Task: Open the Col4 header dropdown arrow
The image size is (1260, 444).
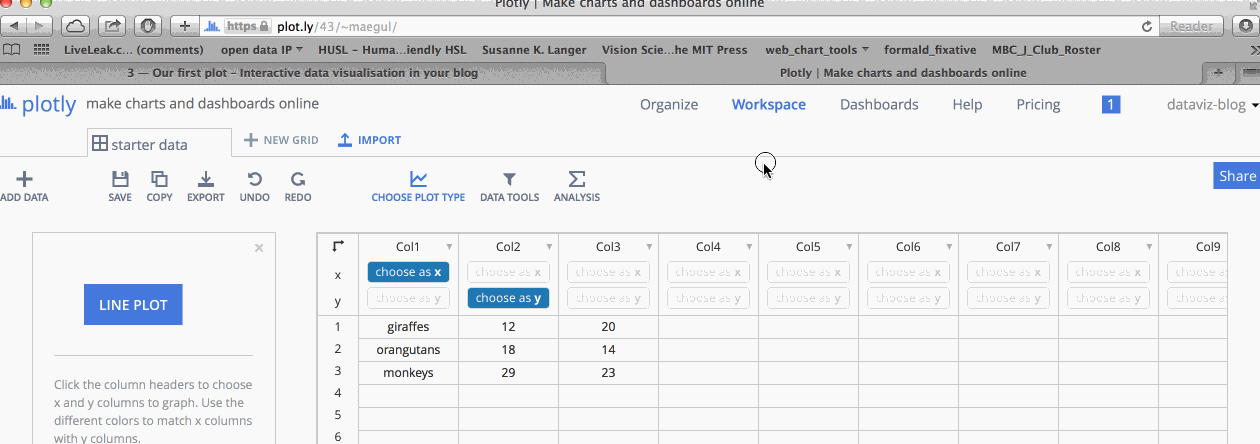Action: [749, 247]
